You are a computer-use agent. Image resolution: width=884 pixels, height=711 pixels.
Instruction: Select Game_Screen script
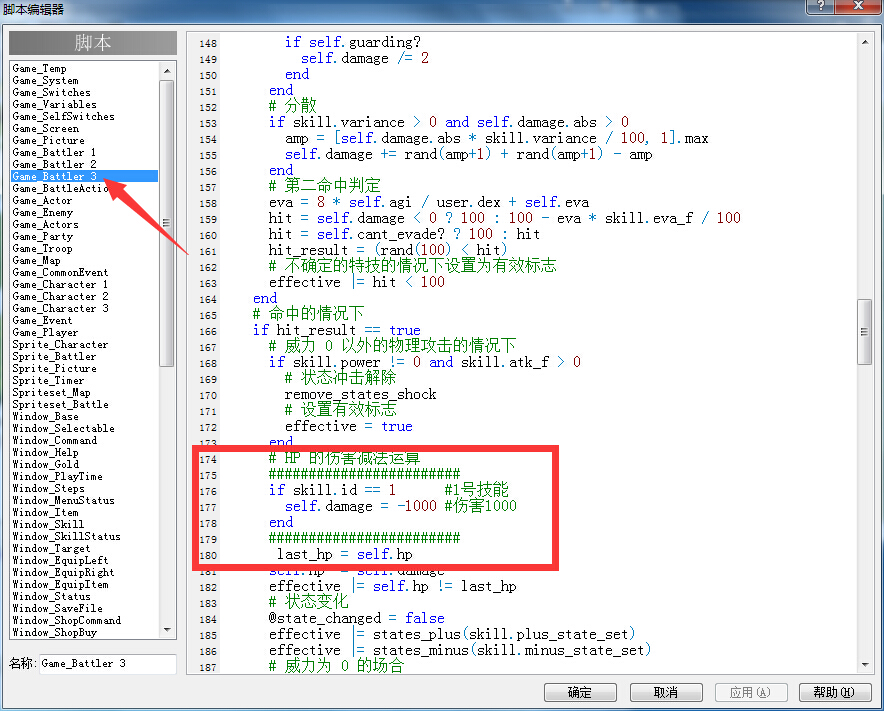pos(48,129)
